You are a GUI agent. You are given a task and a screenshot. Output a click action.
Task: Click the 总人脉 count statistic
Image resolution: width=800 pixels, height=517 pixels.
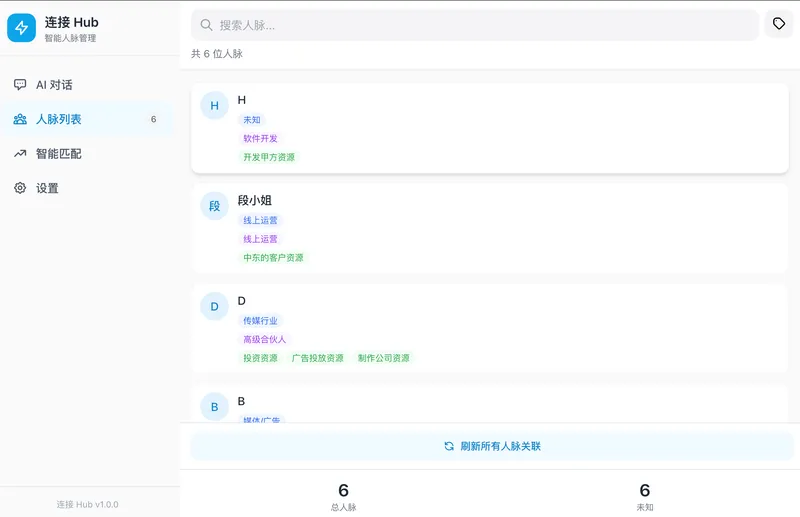pos(343,496)
